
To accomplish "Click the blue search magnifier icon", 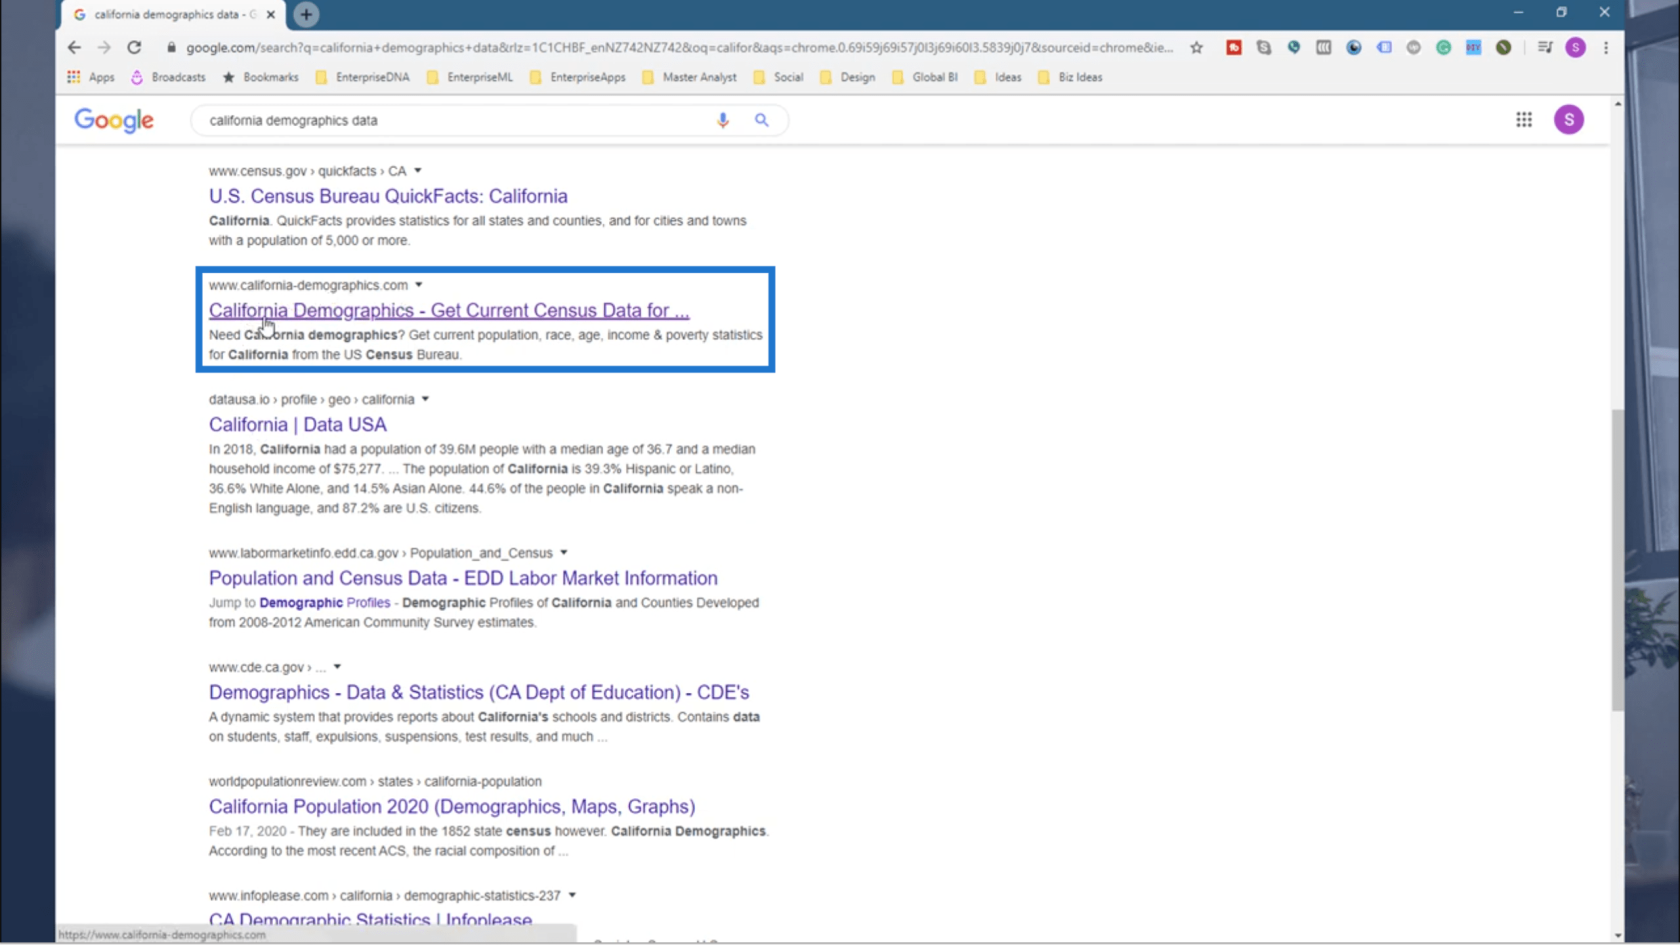I will tap(762, 120).
